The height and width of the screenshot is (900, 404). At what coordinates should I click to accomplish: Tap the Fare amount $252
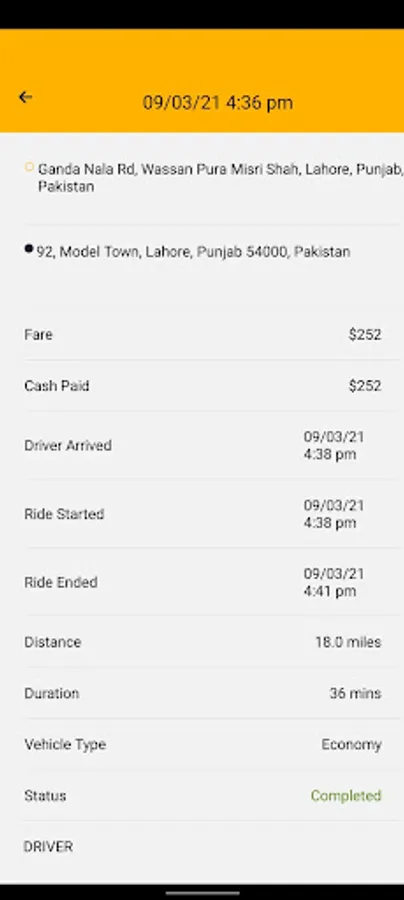[365, 335]
